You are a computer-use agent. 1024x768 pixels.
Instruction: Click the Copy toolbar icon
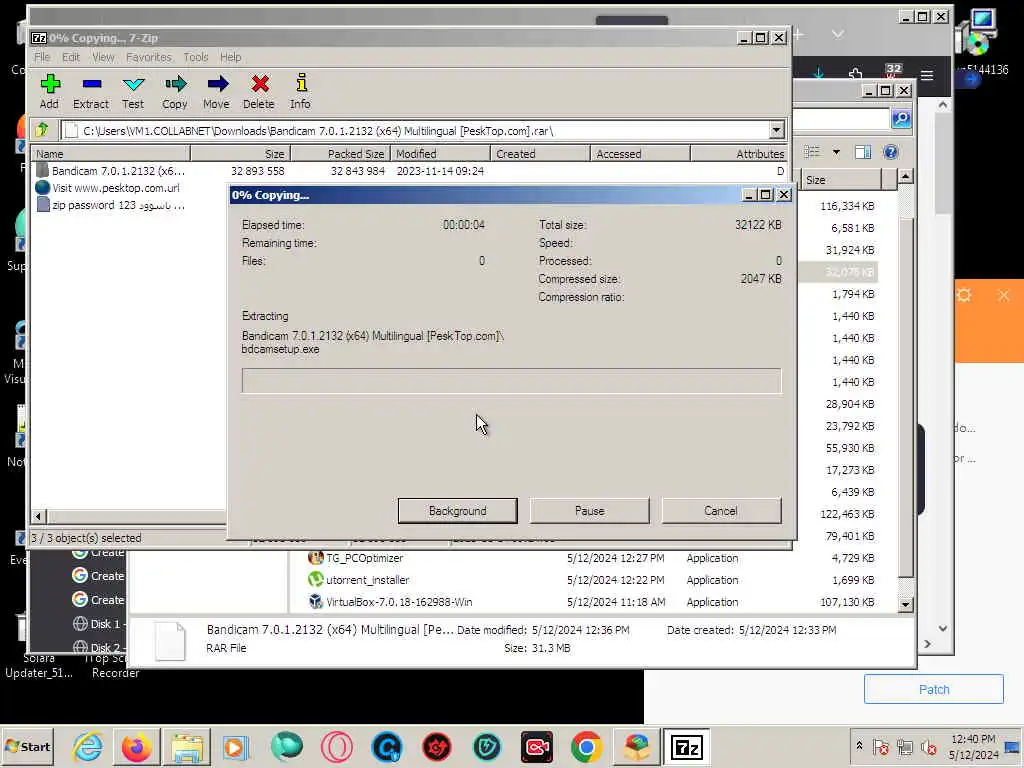click(x=175, y=91)
